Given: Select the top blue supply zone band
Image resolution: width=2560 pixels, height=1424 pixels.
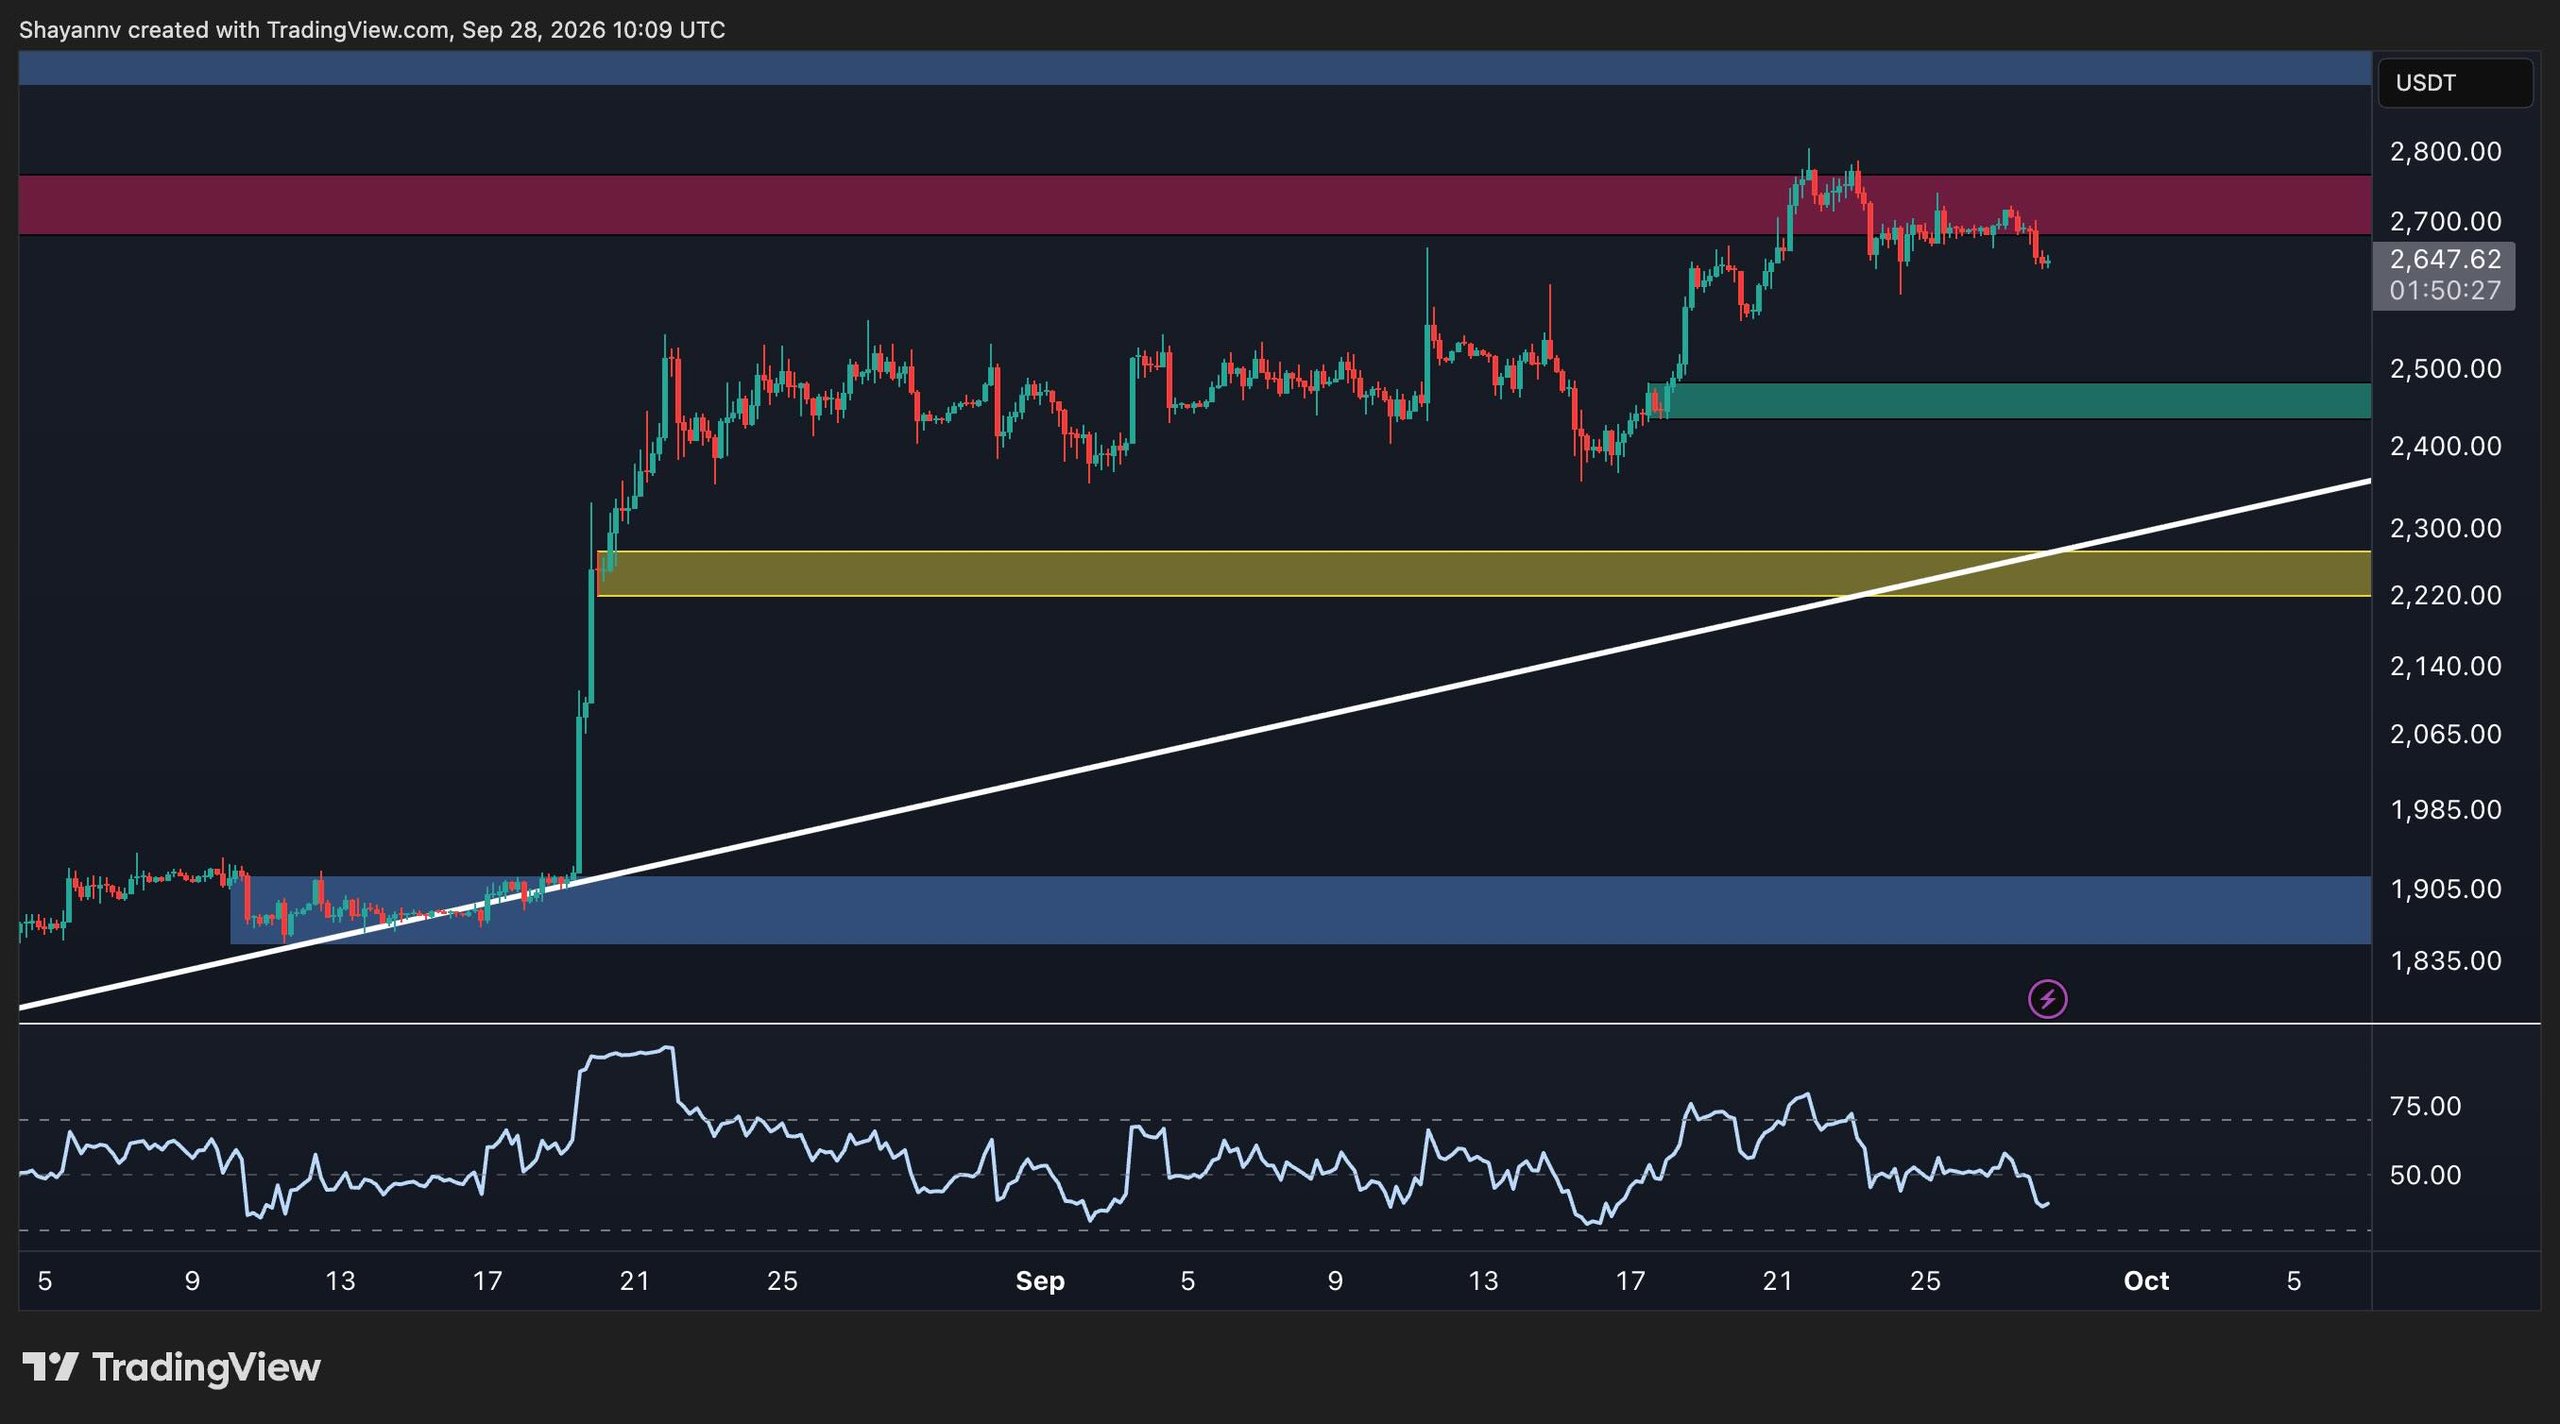Looking at the screenshot, I should [1194, 68].
